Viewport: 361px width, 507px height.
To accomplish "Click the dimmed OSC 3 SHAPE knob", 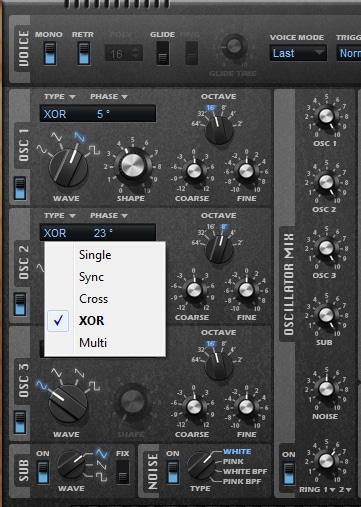I will 132,402.
